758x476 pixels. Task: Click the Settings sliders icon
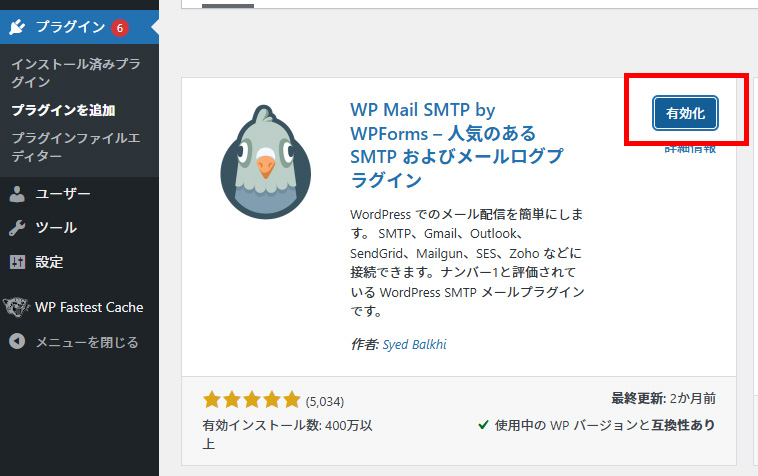tap(17, 262)
